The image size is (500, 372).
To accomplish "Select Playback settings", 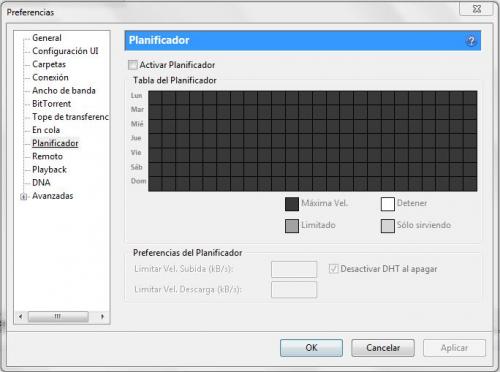I will [49, 169].
